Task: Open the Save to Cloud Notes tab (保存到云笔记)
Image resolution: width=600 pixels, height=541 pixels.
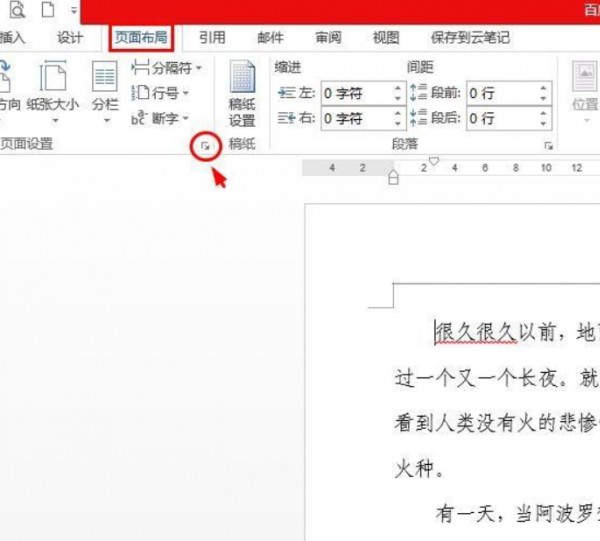Action: click(470, 37)
